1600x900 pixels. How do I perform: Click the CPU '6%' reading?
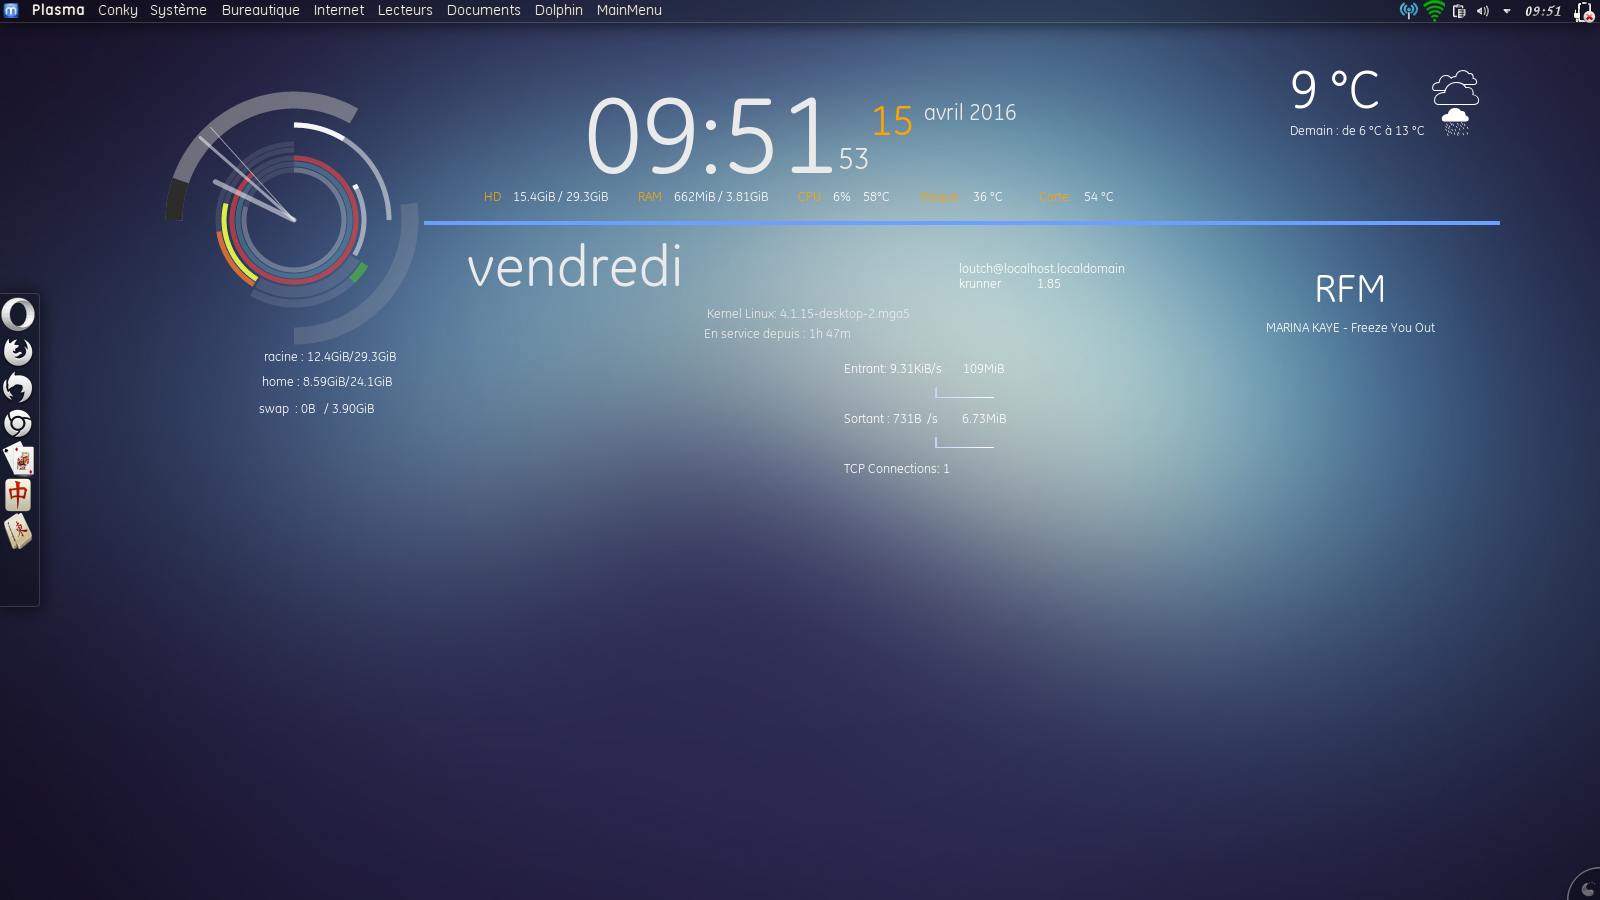tap(842, 197)
